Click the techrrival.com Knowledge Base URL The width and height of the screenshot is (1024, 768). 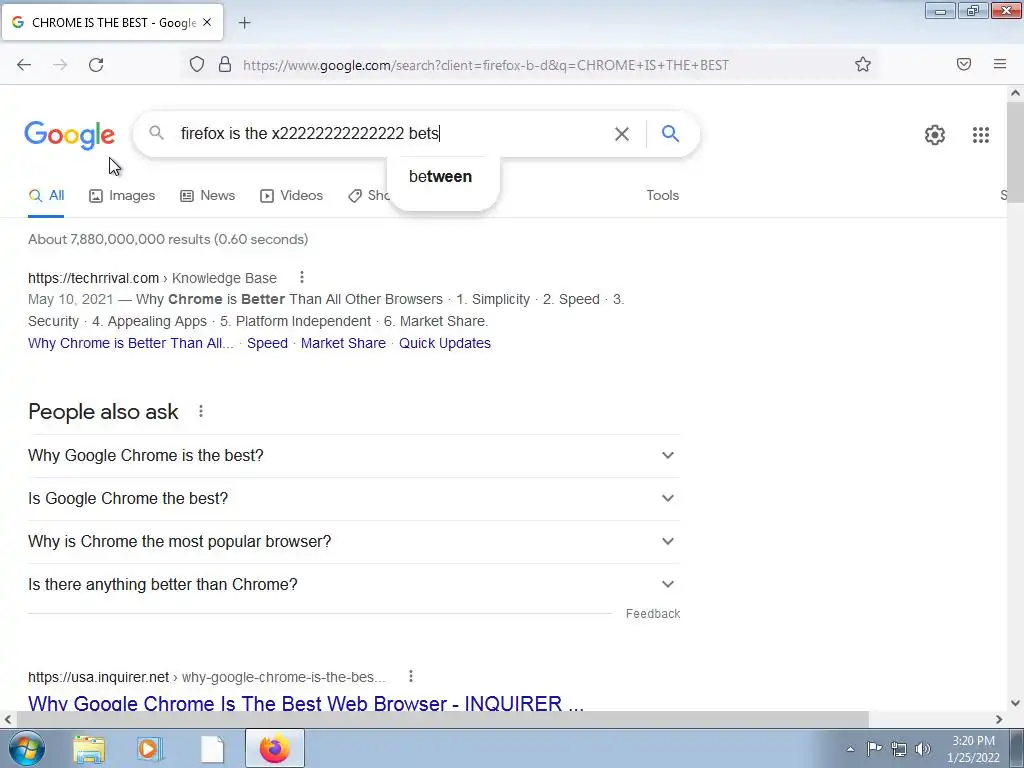point(152,278)
